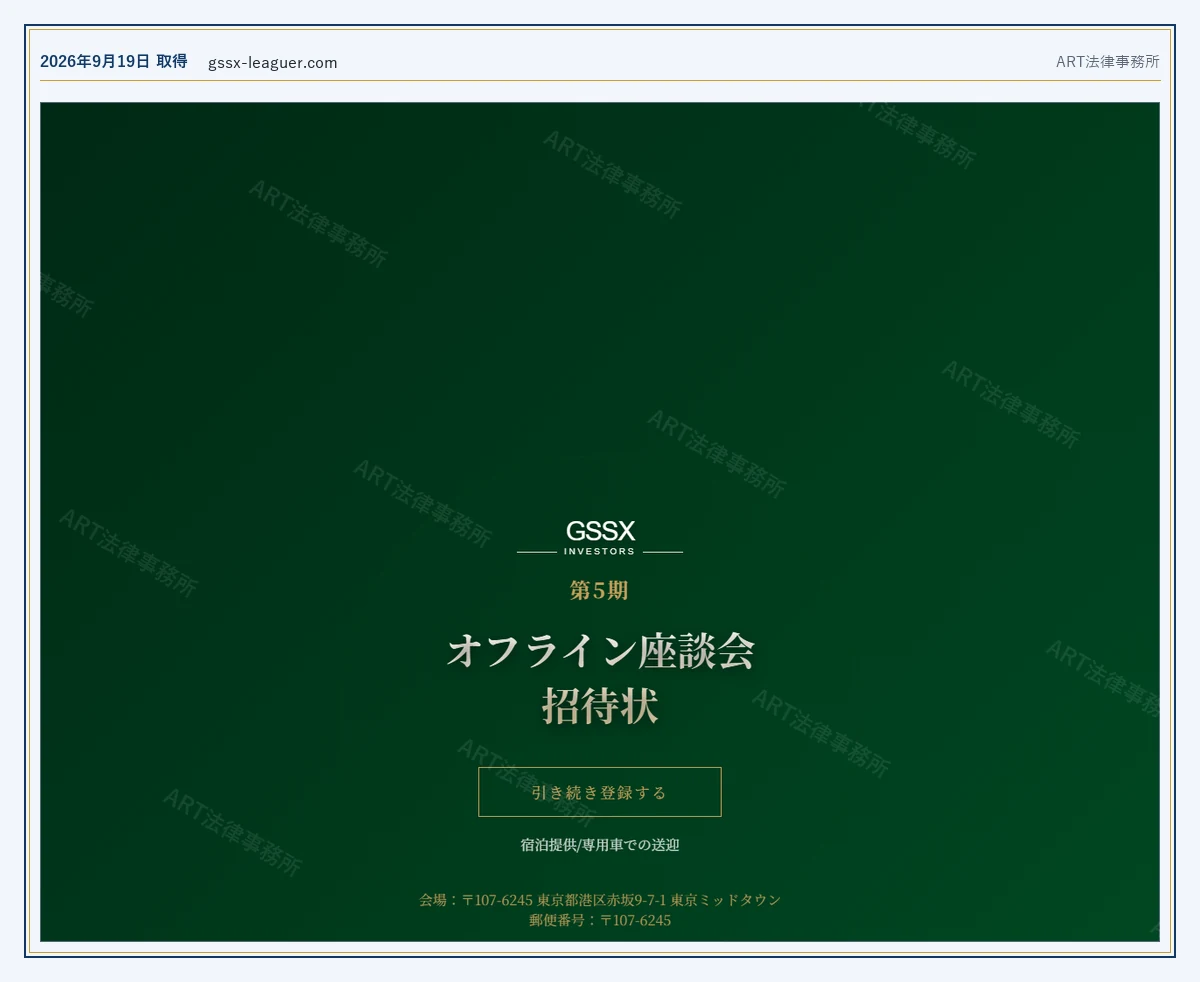Click the 宿泊提供/専用車での送迎 text

600,845
